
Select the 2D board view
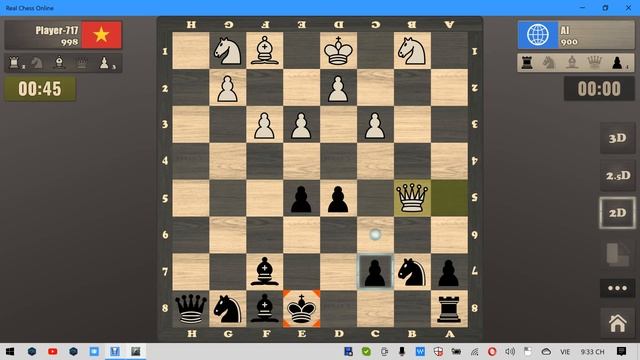tap(618, 213)
